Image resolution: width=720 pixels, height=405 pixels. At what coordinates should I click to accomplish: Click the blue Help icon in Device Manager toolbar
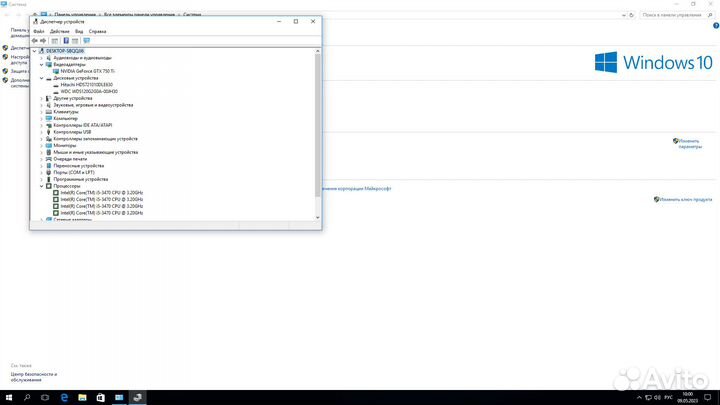[x=66, y=41]
